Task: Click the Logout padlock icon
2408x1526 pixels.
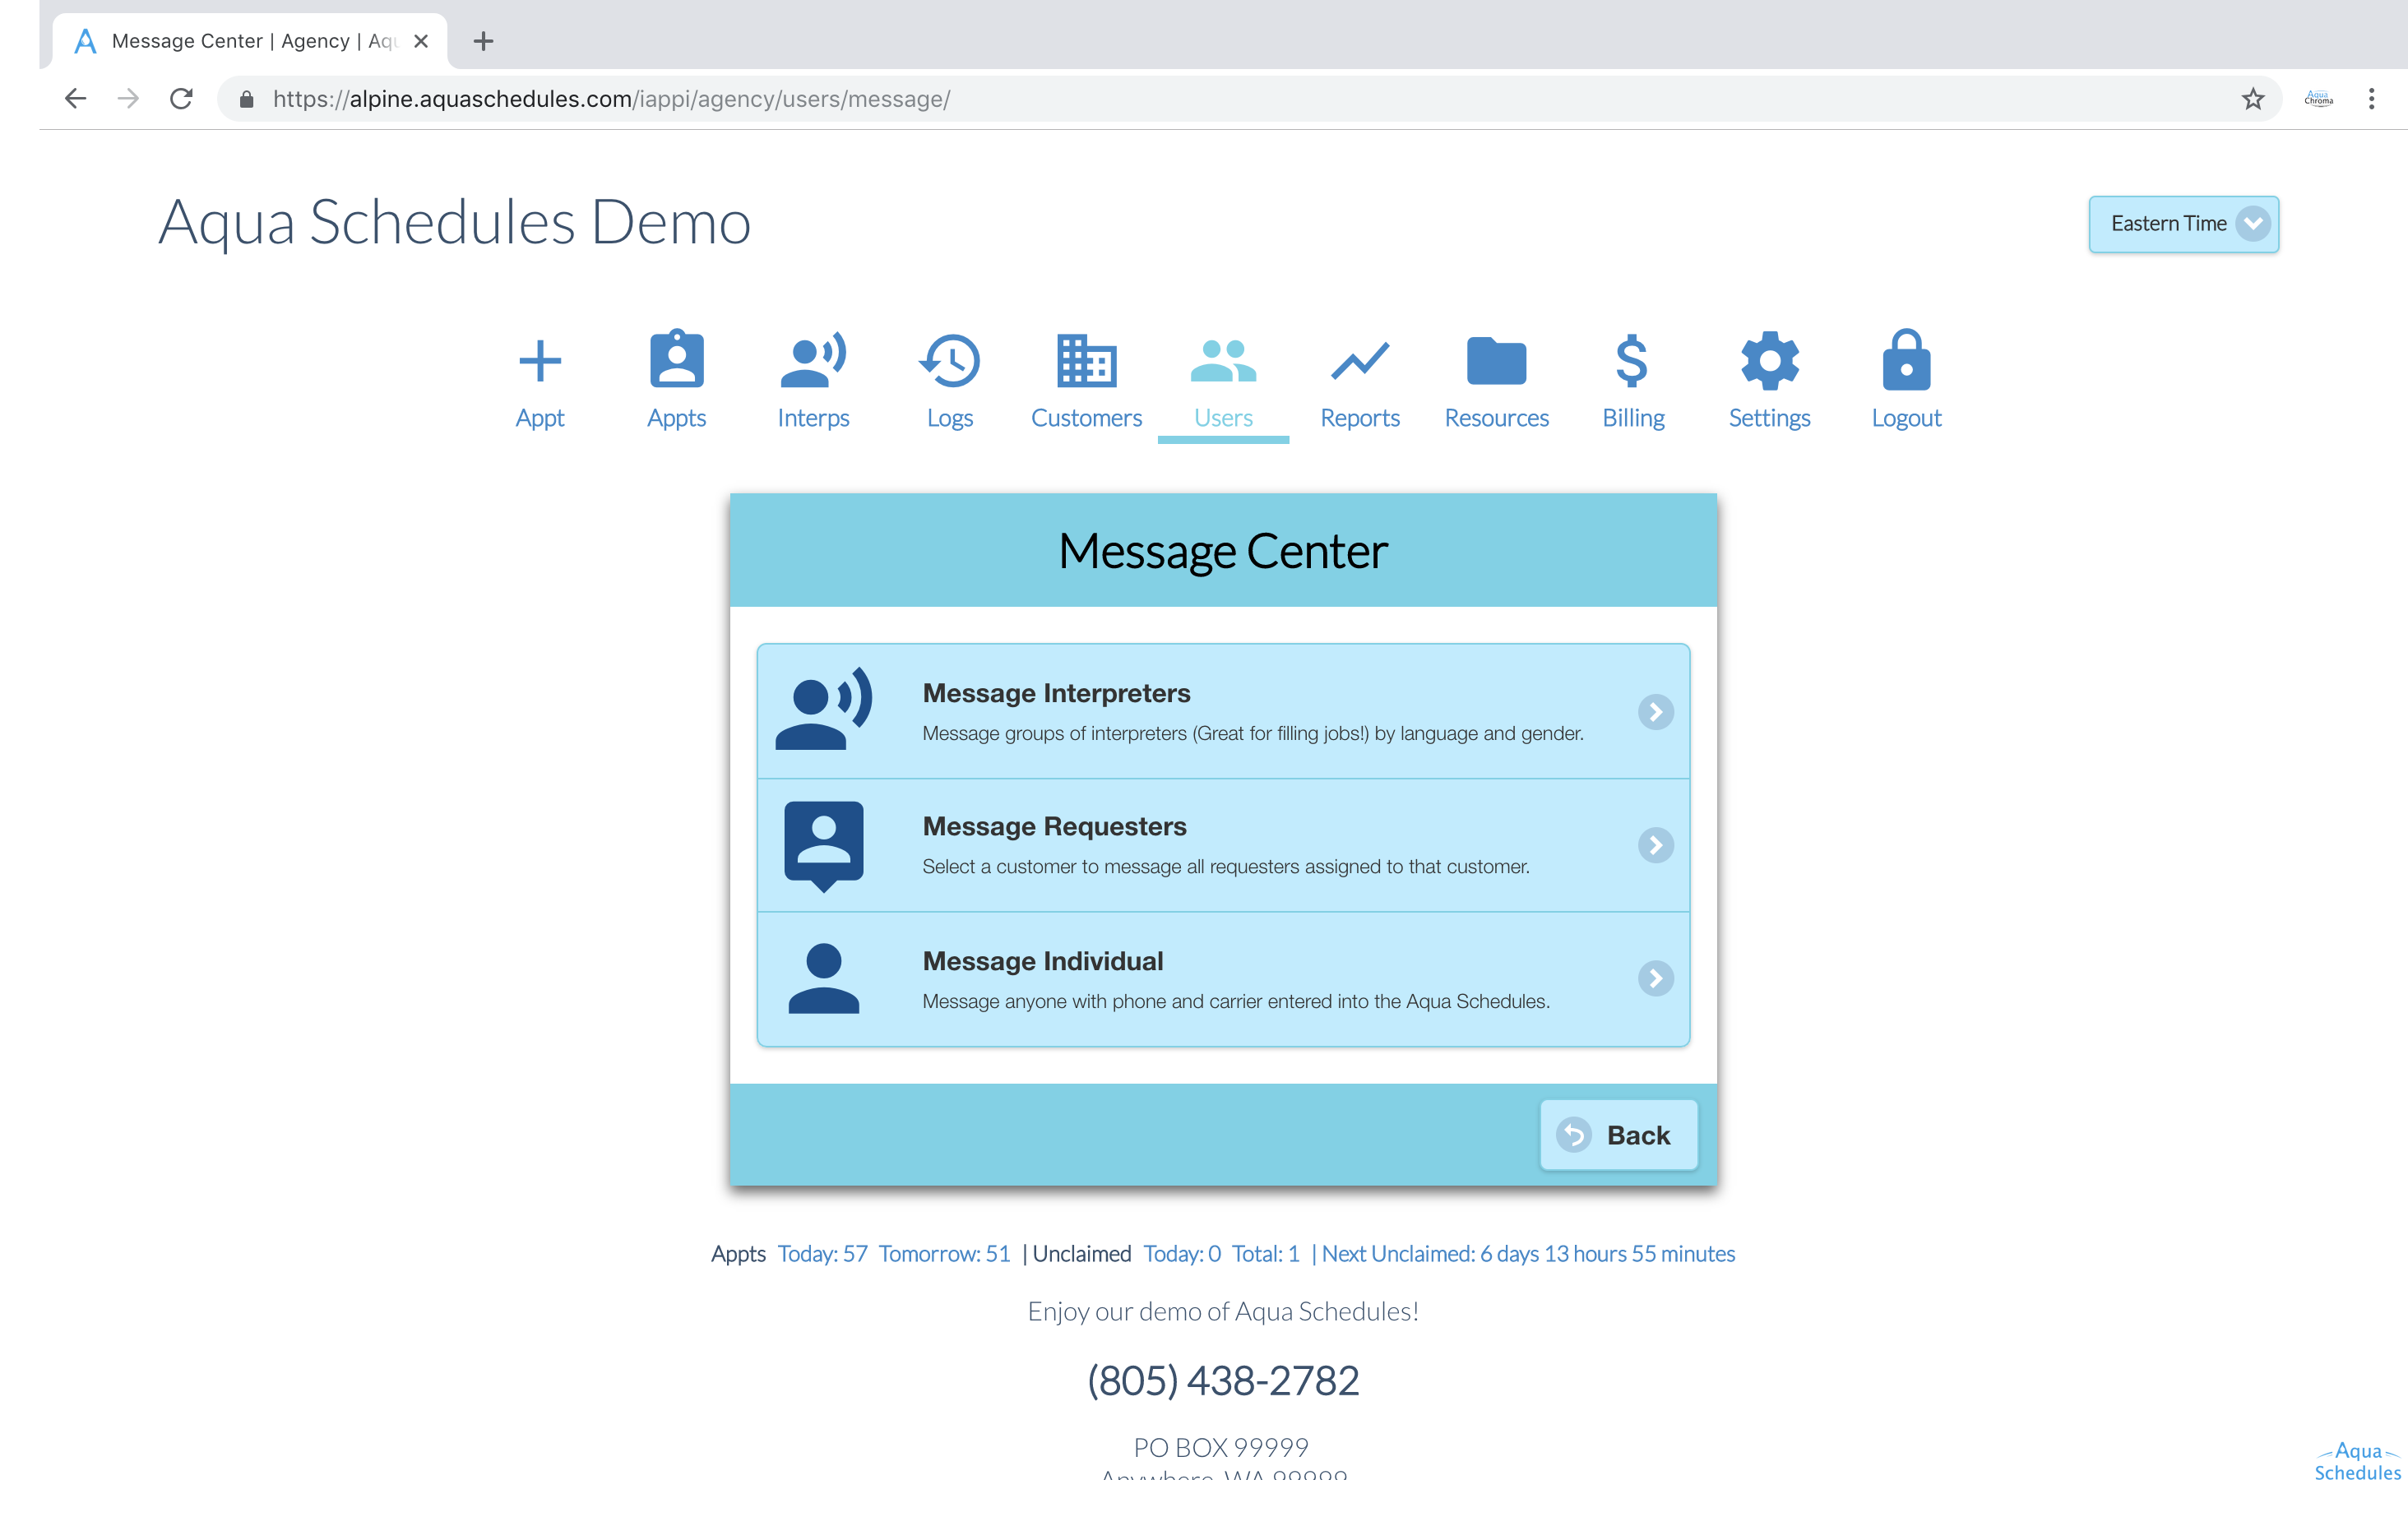Action: (x=1906, y=359)
